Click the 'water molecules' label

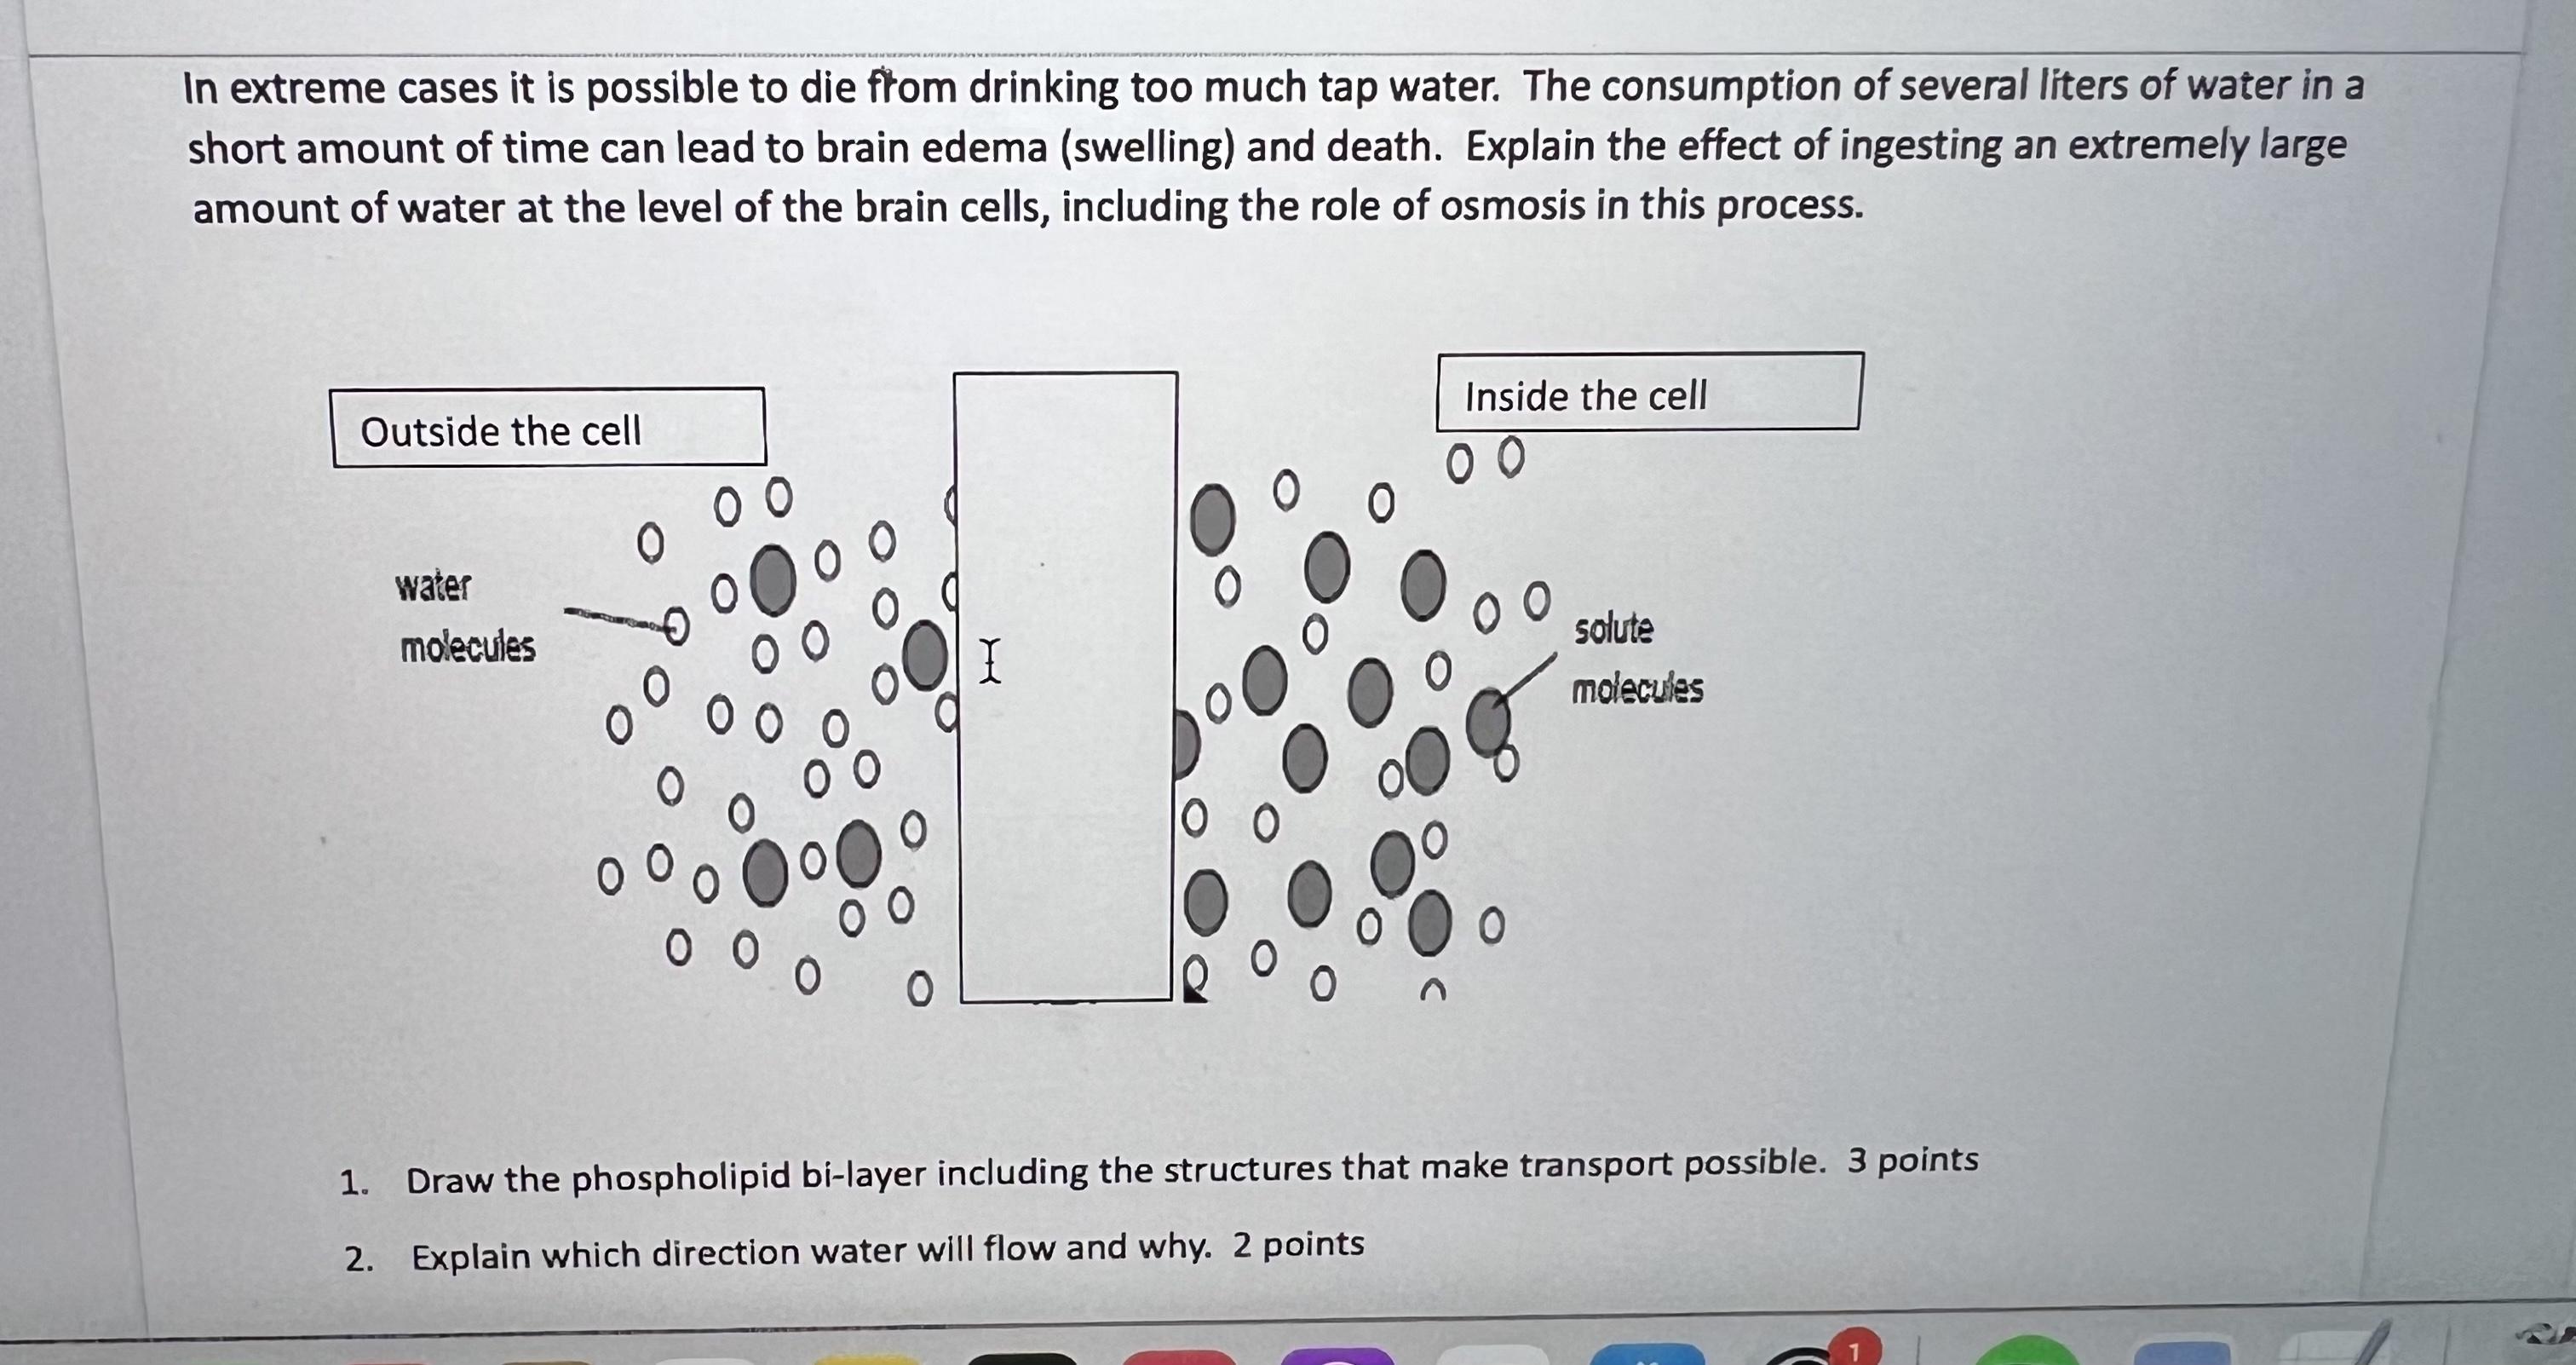click(466, 617)
